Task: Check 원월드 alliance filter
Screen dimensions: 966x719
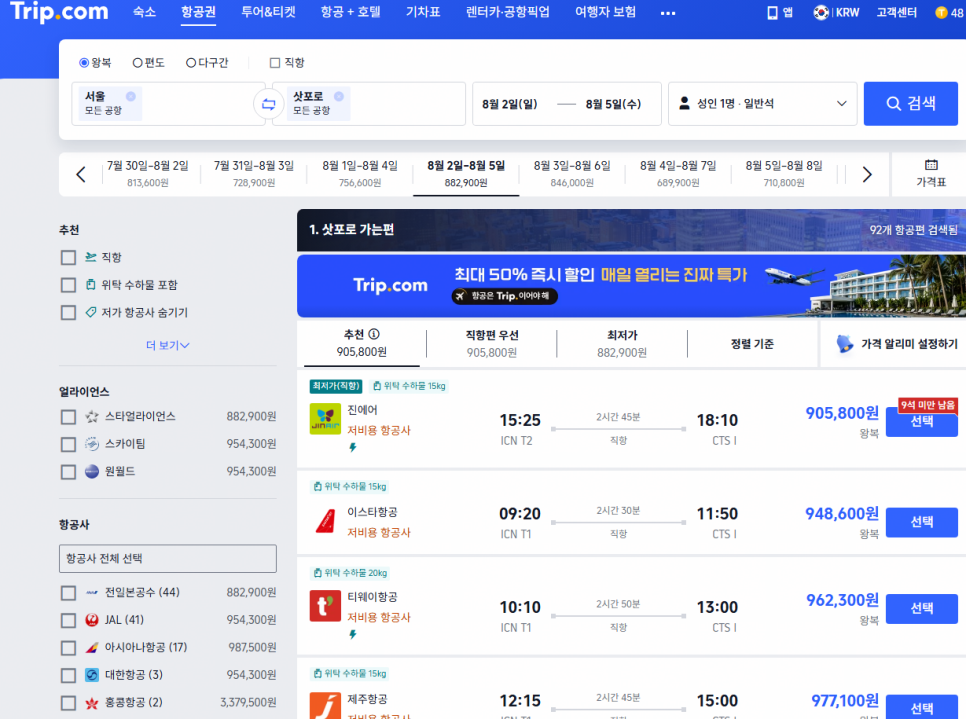Action: [68, 471]
